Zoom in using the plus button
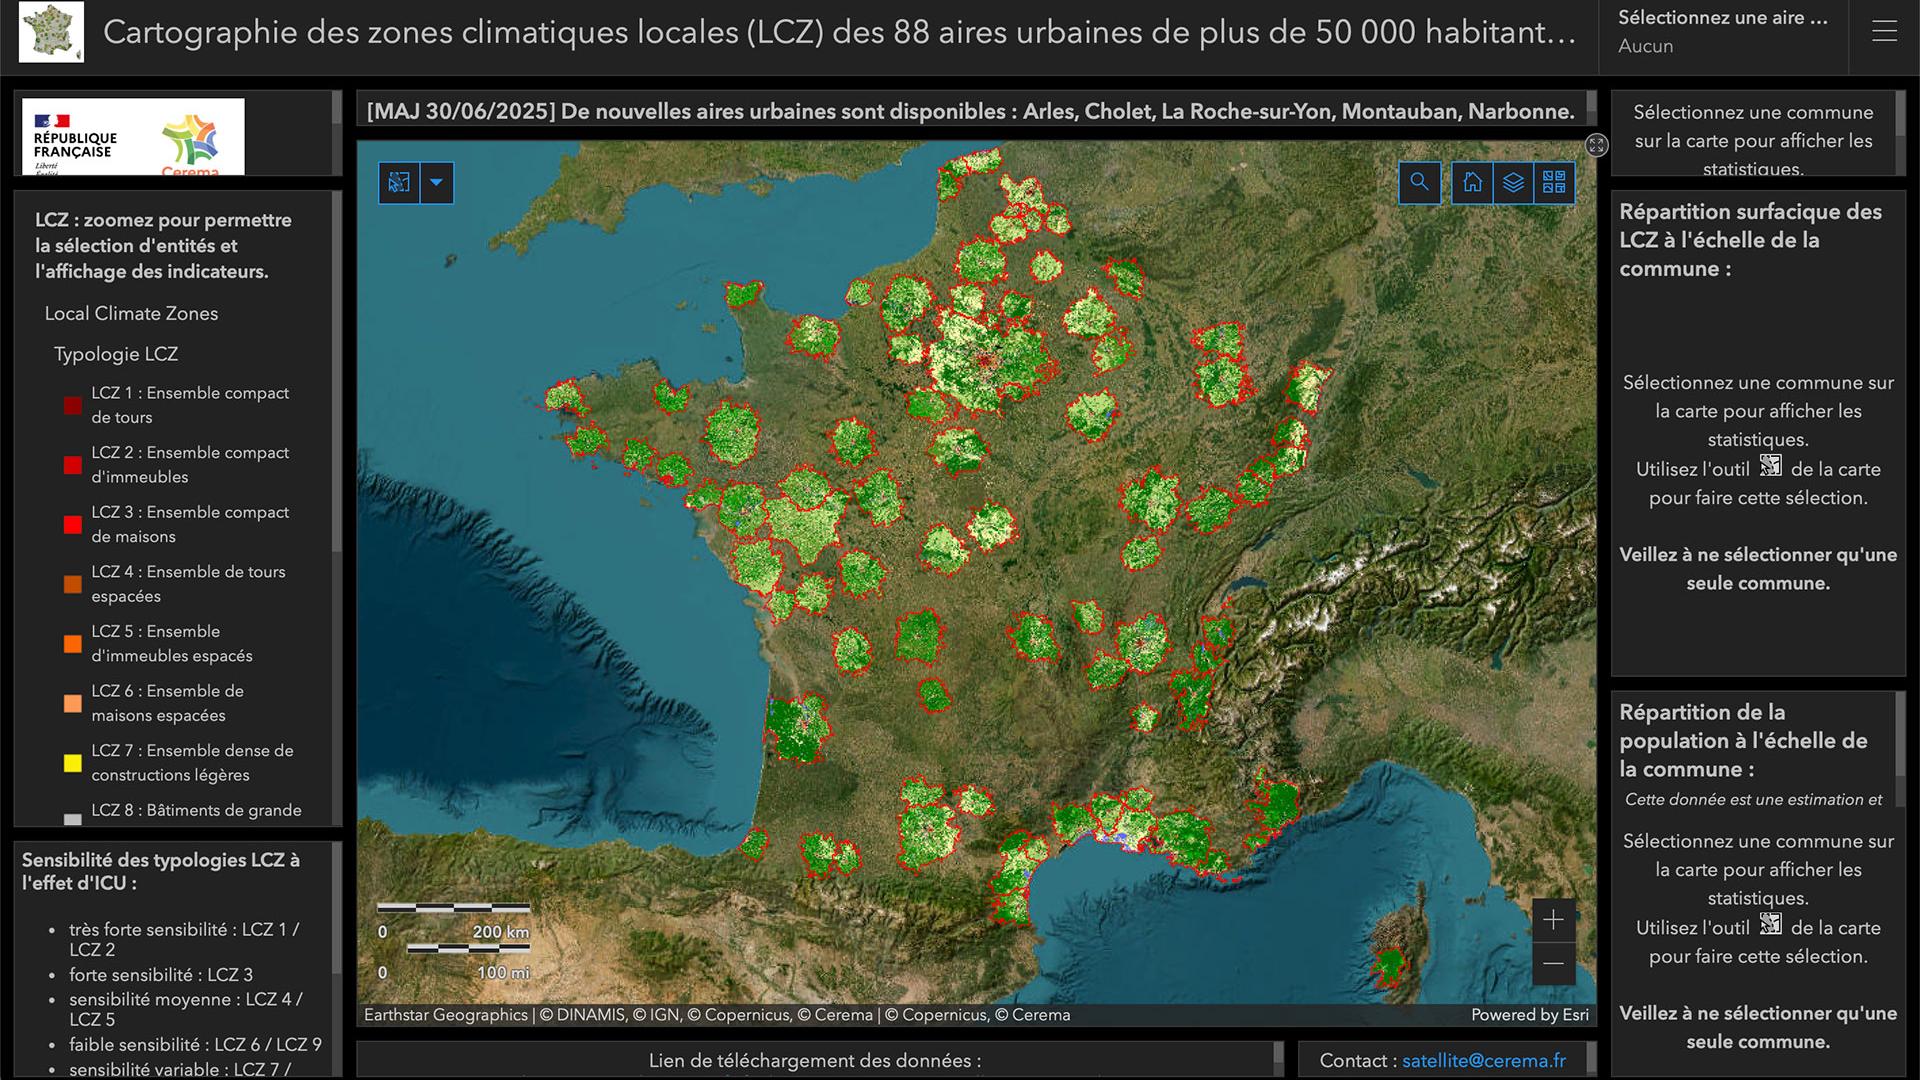Screen dimensions: 1920x1080 [1553, 919]
